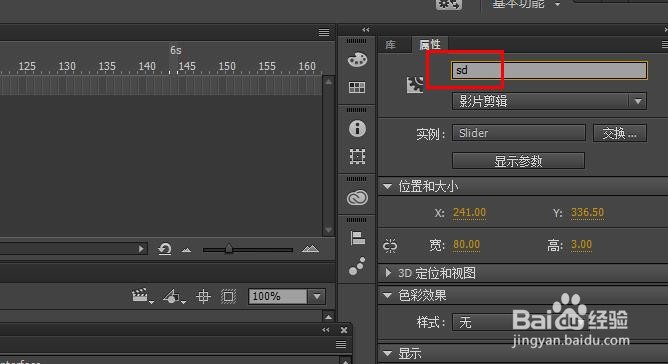Image resolution: width=668 pixels, height=364 pixels.
Task: Open the Edit Symbols icon
Action: [173, 296]
